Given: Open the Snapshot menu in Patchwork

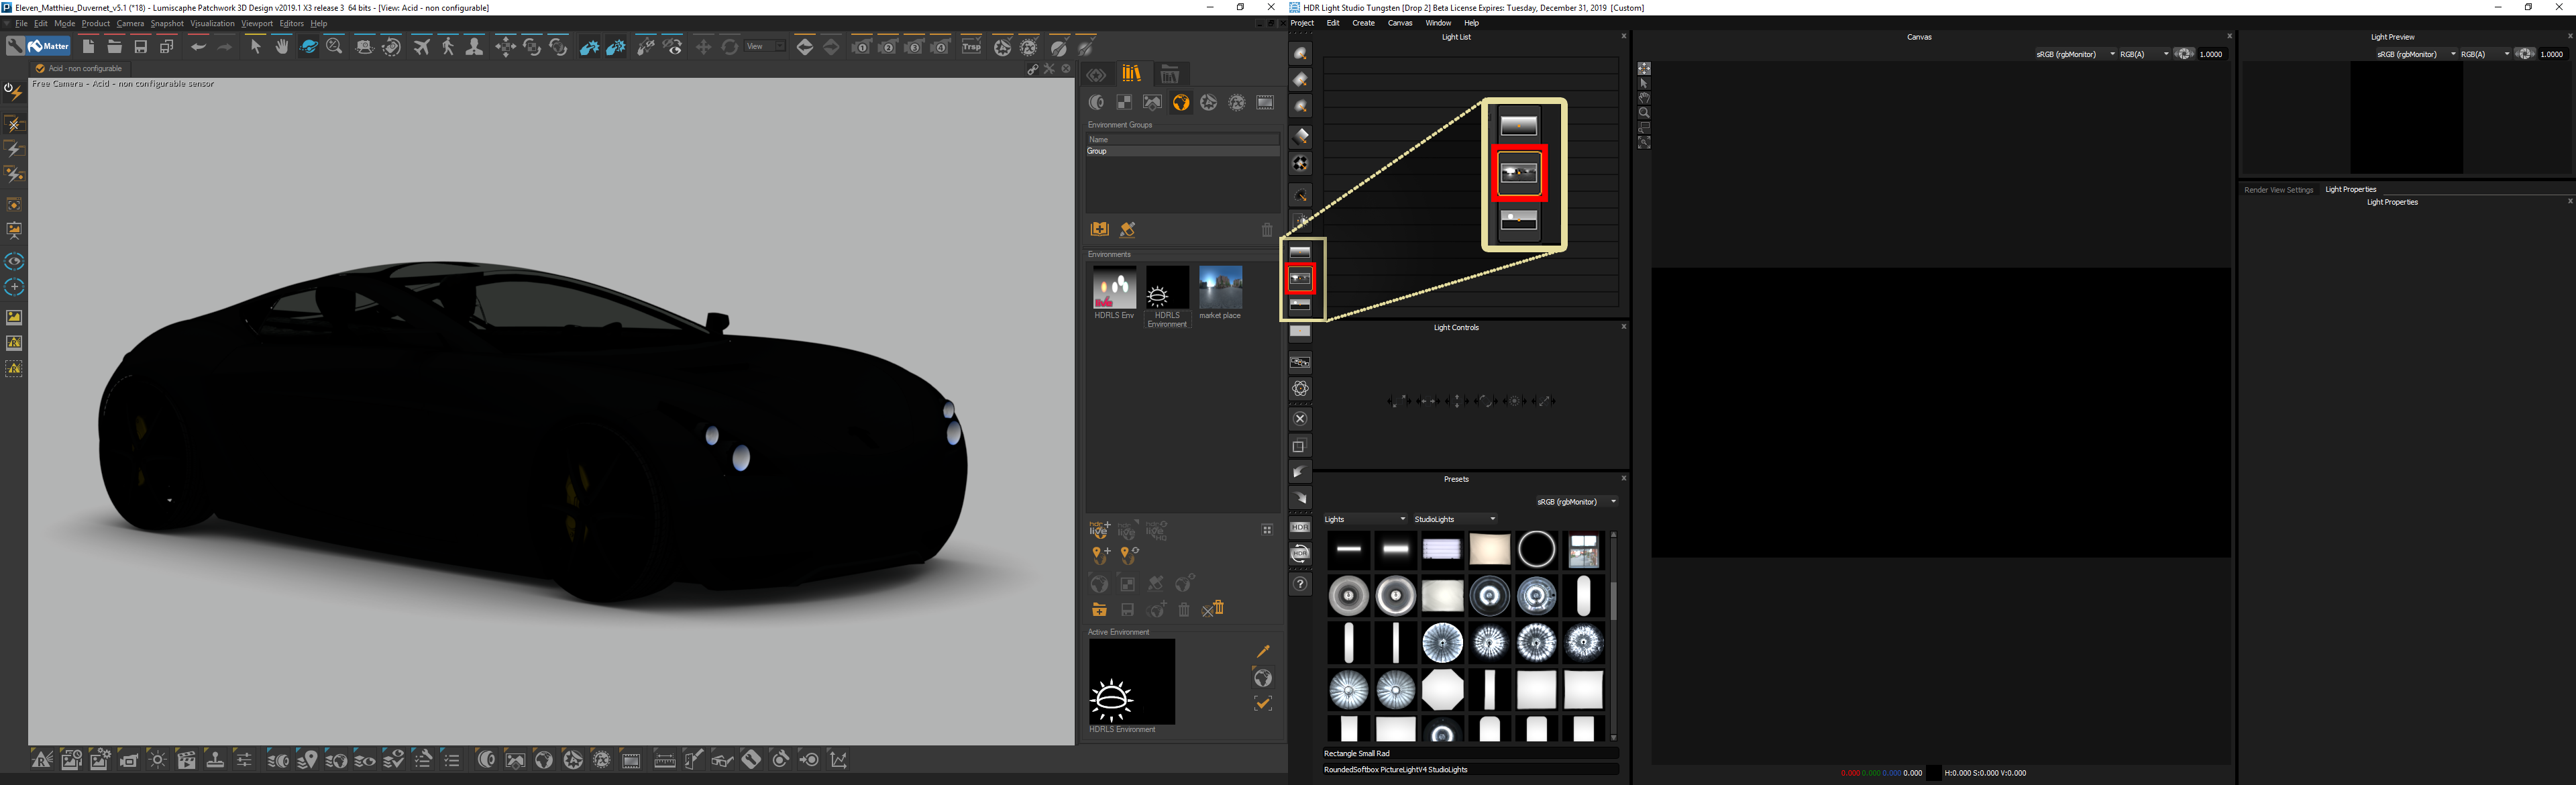Looking at the screenshot, I should pyautogui.click(x=167, y=23).
